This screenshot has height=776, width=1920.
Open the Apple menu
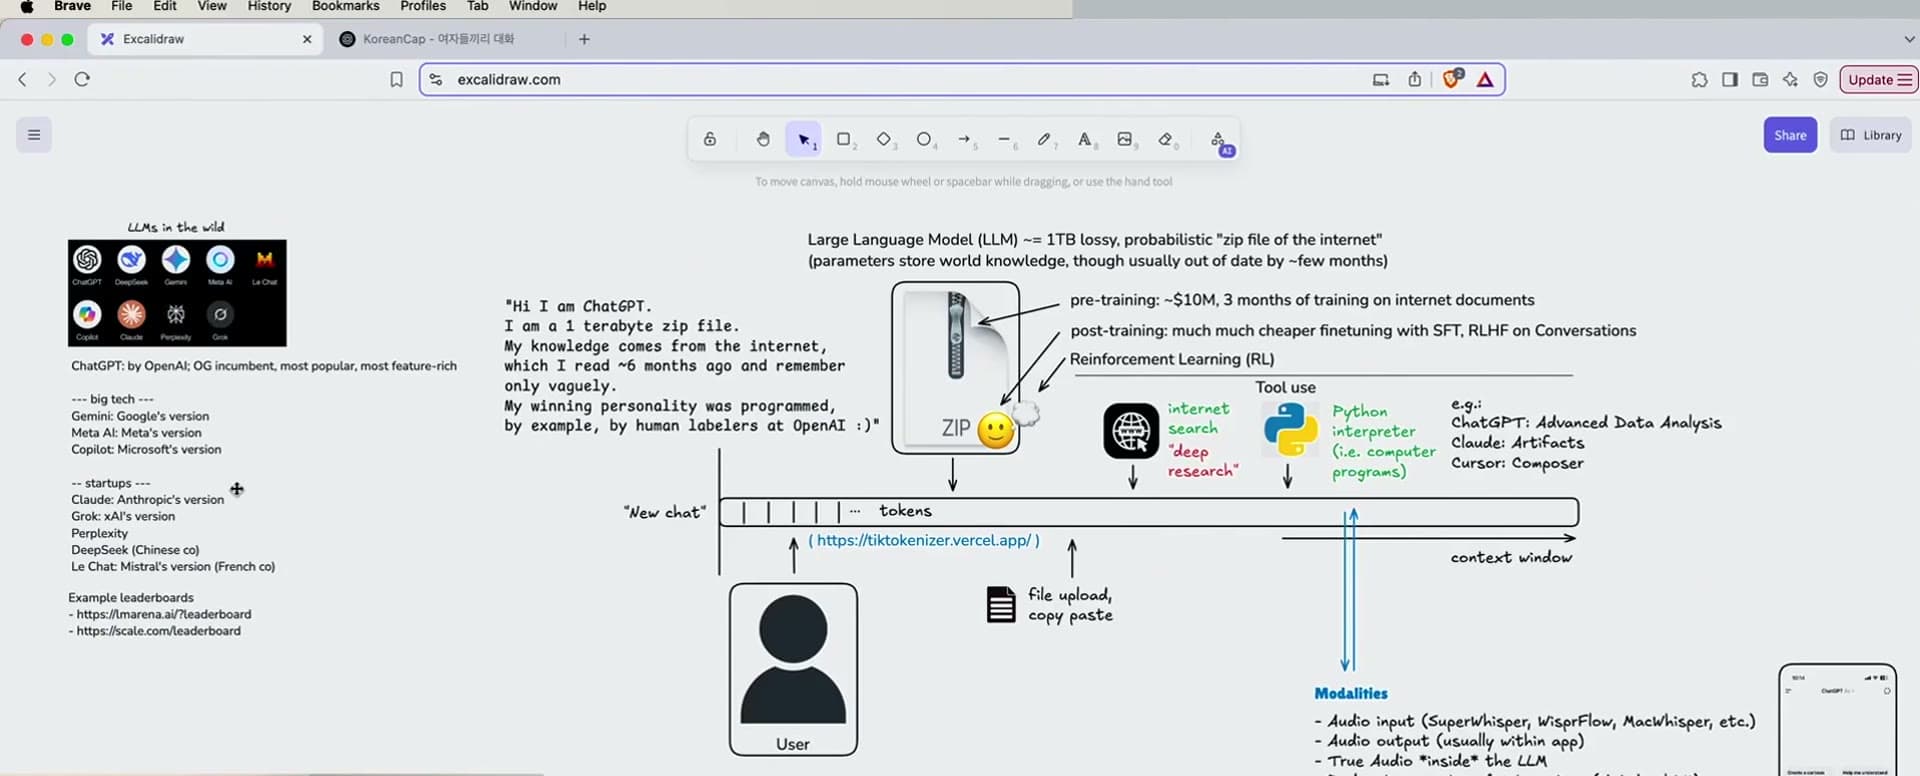(27, 6)
